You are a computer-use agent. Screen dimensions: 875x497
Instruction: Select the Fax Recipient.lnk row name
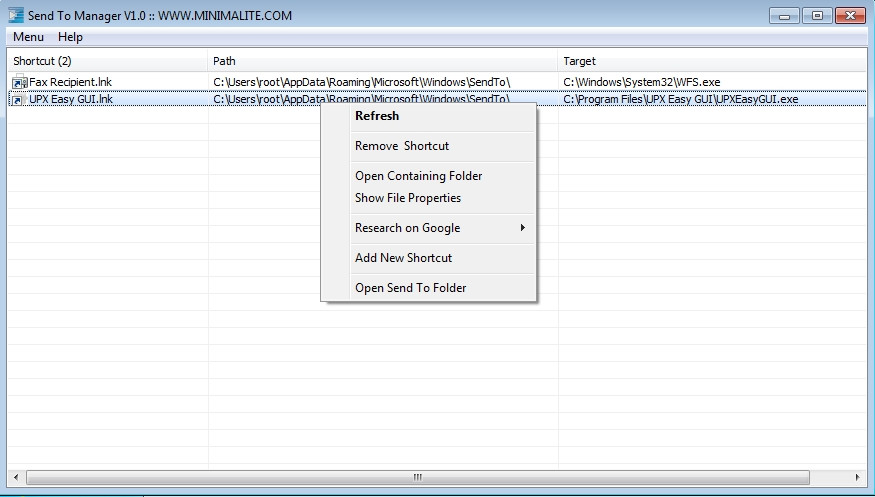[x=70, y=82]
